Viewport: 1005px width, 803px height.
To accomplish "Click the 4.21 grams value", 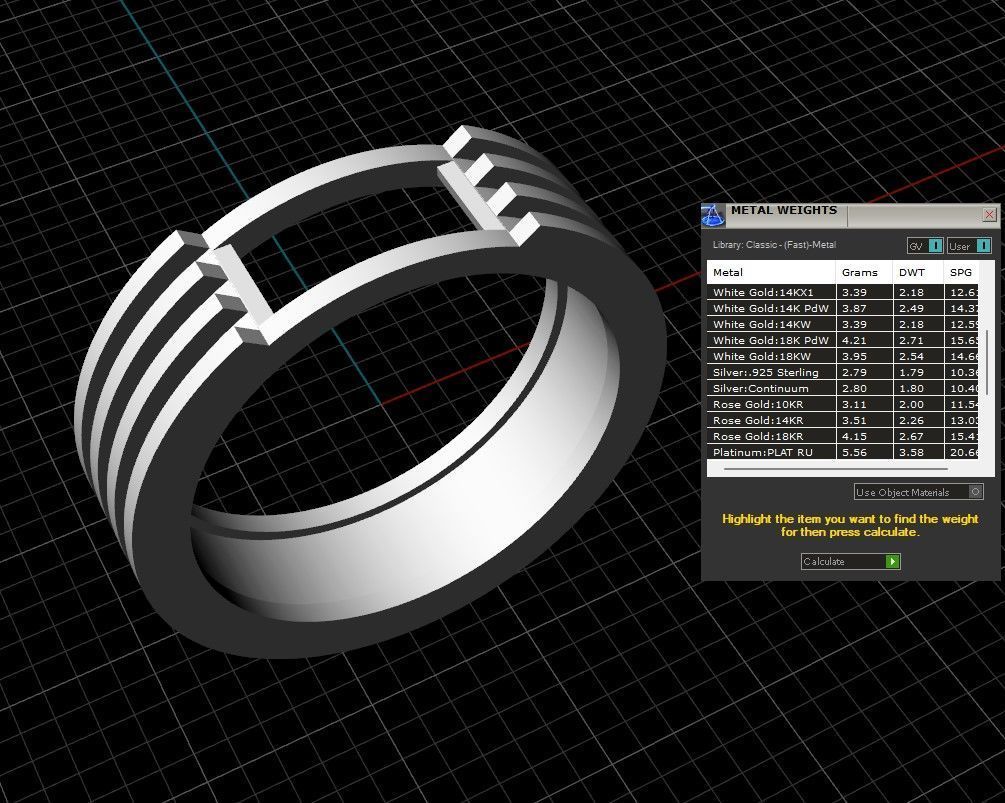I will 854,340.
